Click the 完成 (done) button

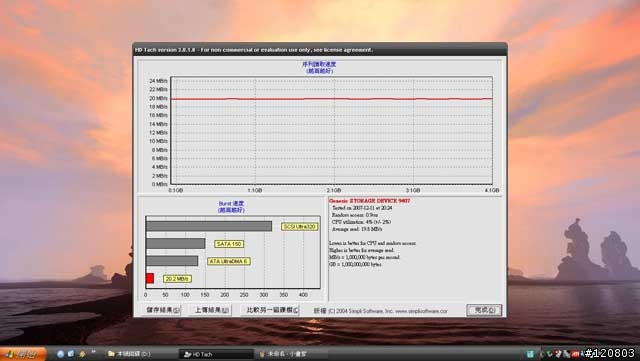tap(484, 310)
